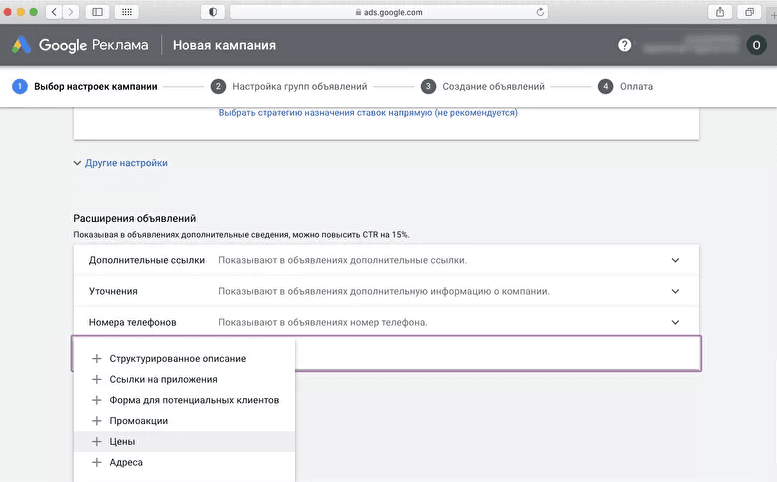
Task: Go forward with Safari's forward arrow
Action: coord(71,12)
